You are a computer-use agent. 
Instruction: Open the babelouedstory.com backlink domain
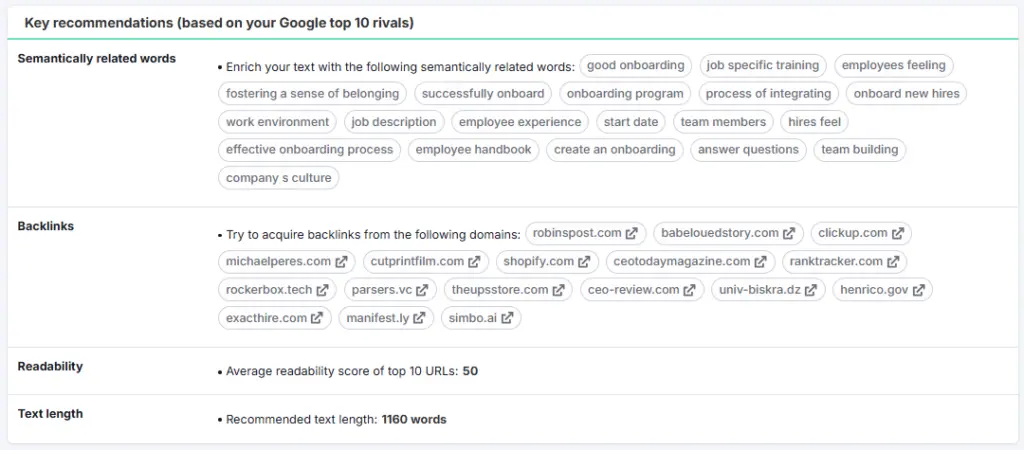coord(719,234)
